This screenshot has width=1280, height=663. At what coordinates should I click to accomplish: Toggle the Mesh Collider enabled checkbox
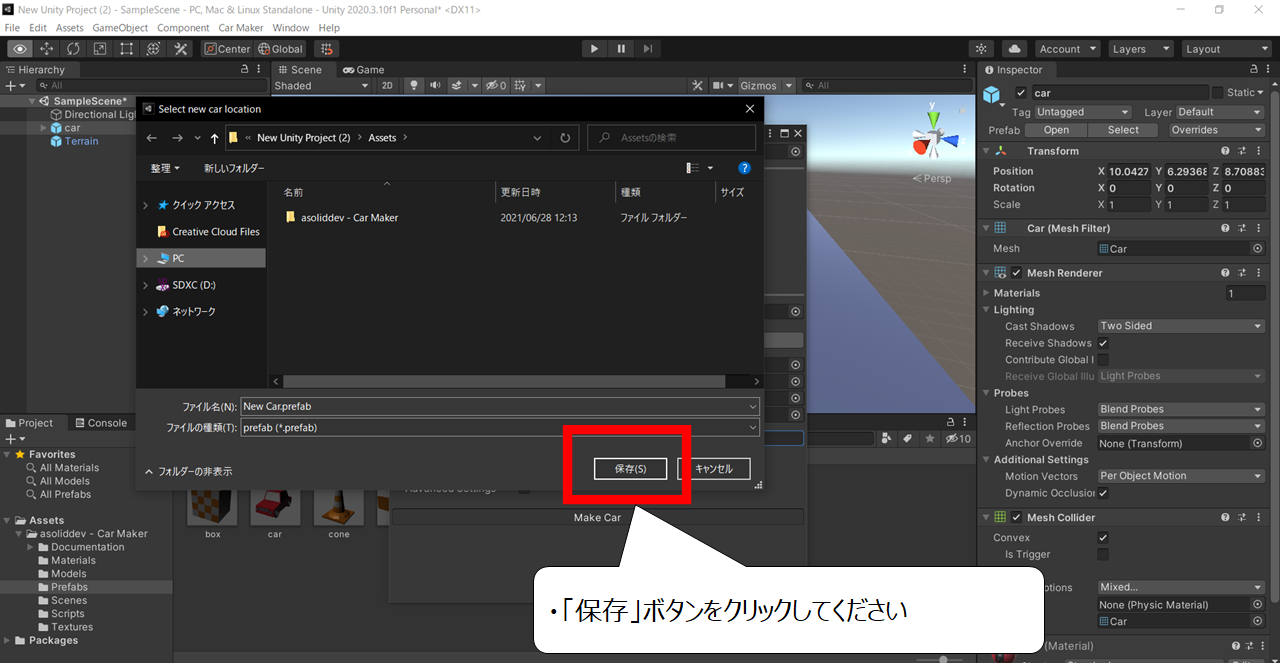(1017, 517)
